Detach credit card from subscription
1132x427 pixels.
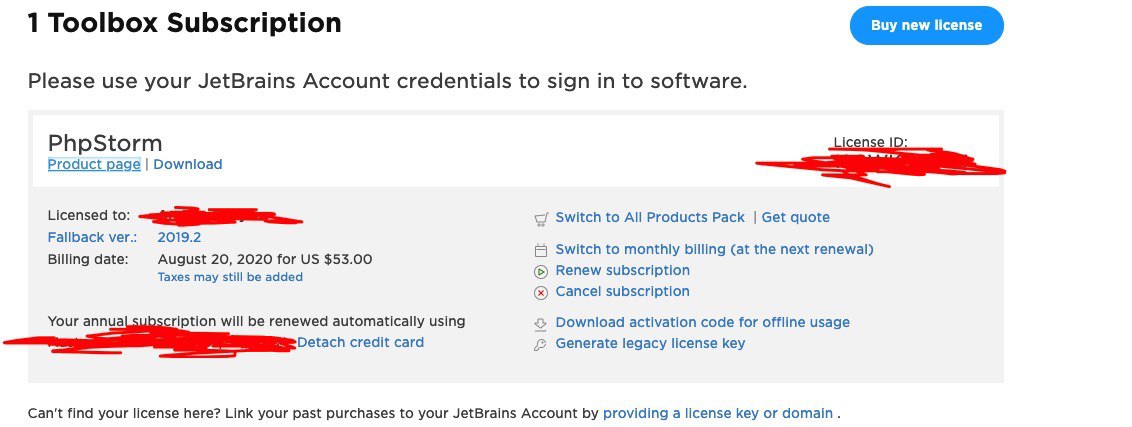pyautogui.click(x=360, y=342)
